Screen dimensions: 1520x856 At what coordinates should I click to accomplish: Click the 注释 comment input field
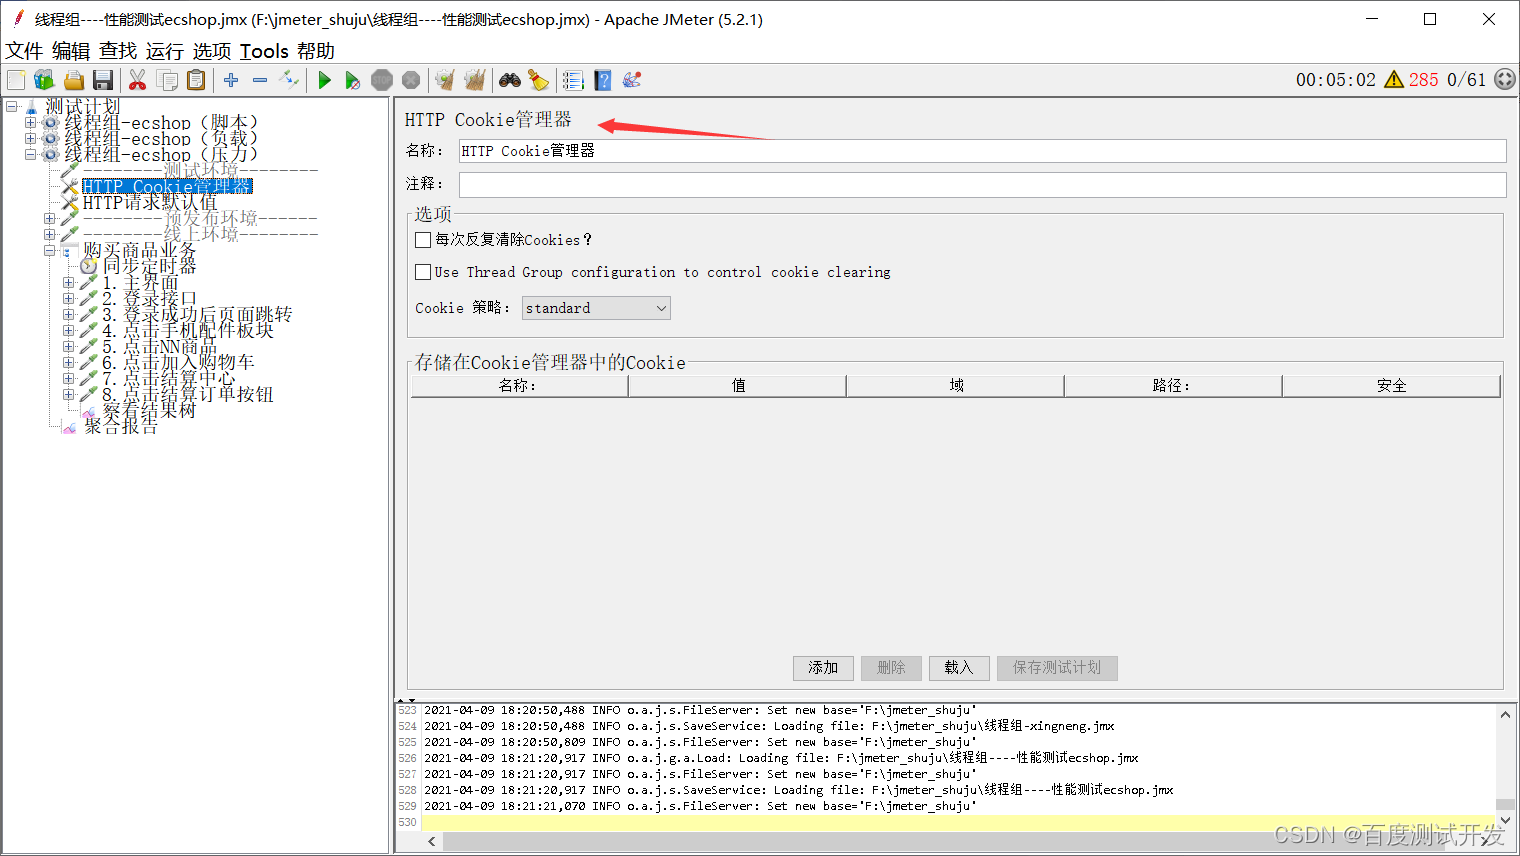[982, 184]
